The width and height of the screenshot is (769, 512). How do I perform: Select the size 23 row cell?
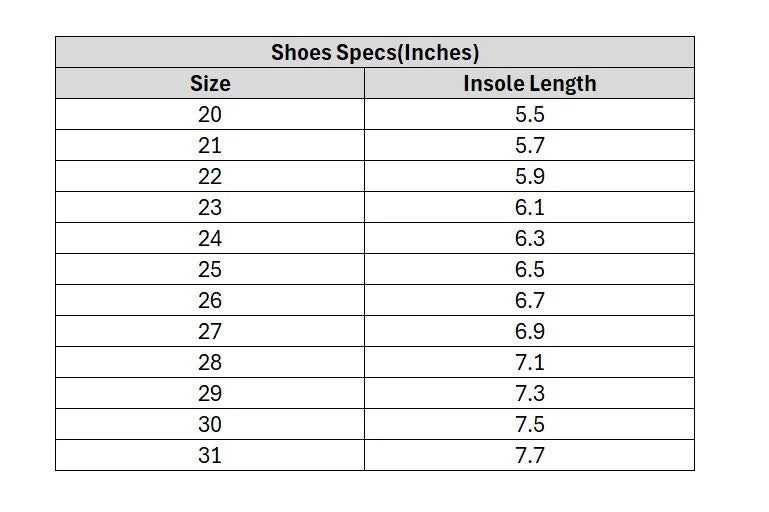[x=210, y=207]
